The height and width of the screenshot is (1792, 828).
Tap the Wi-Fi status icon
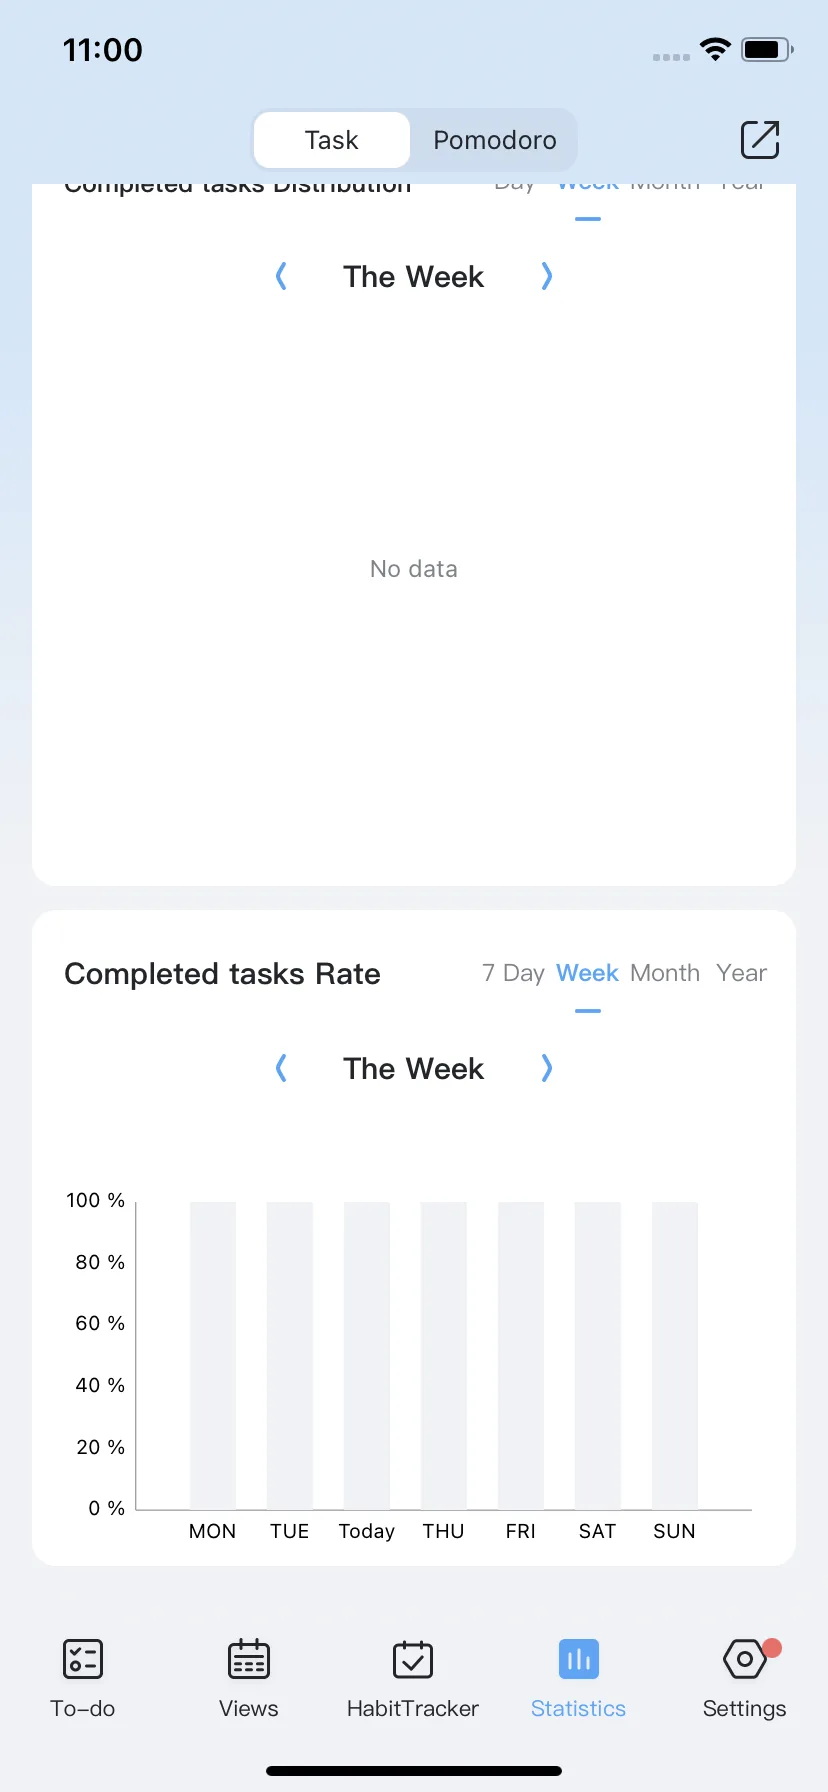click(715, 49)
